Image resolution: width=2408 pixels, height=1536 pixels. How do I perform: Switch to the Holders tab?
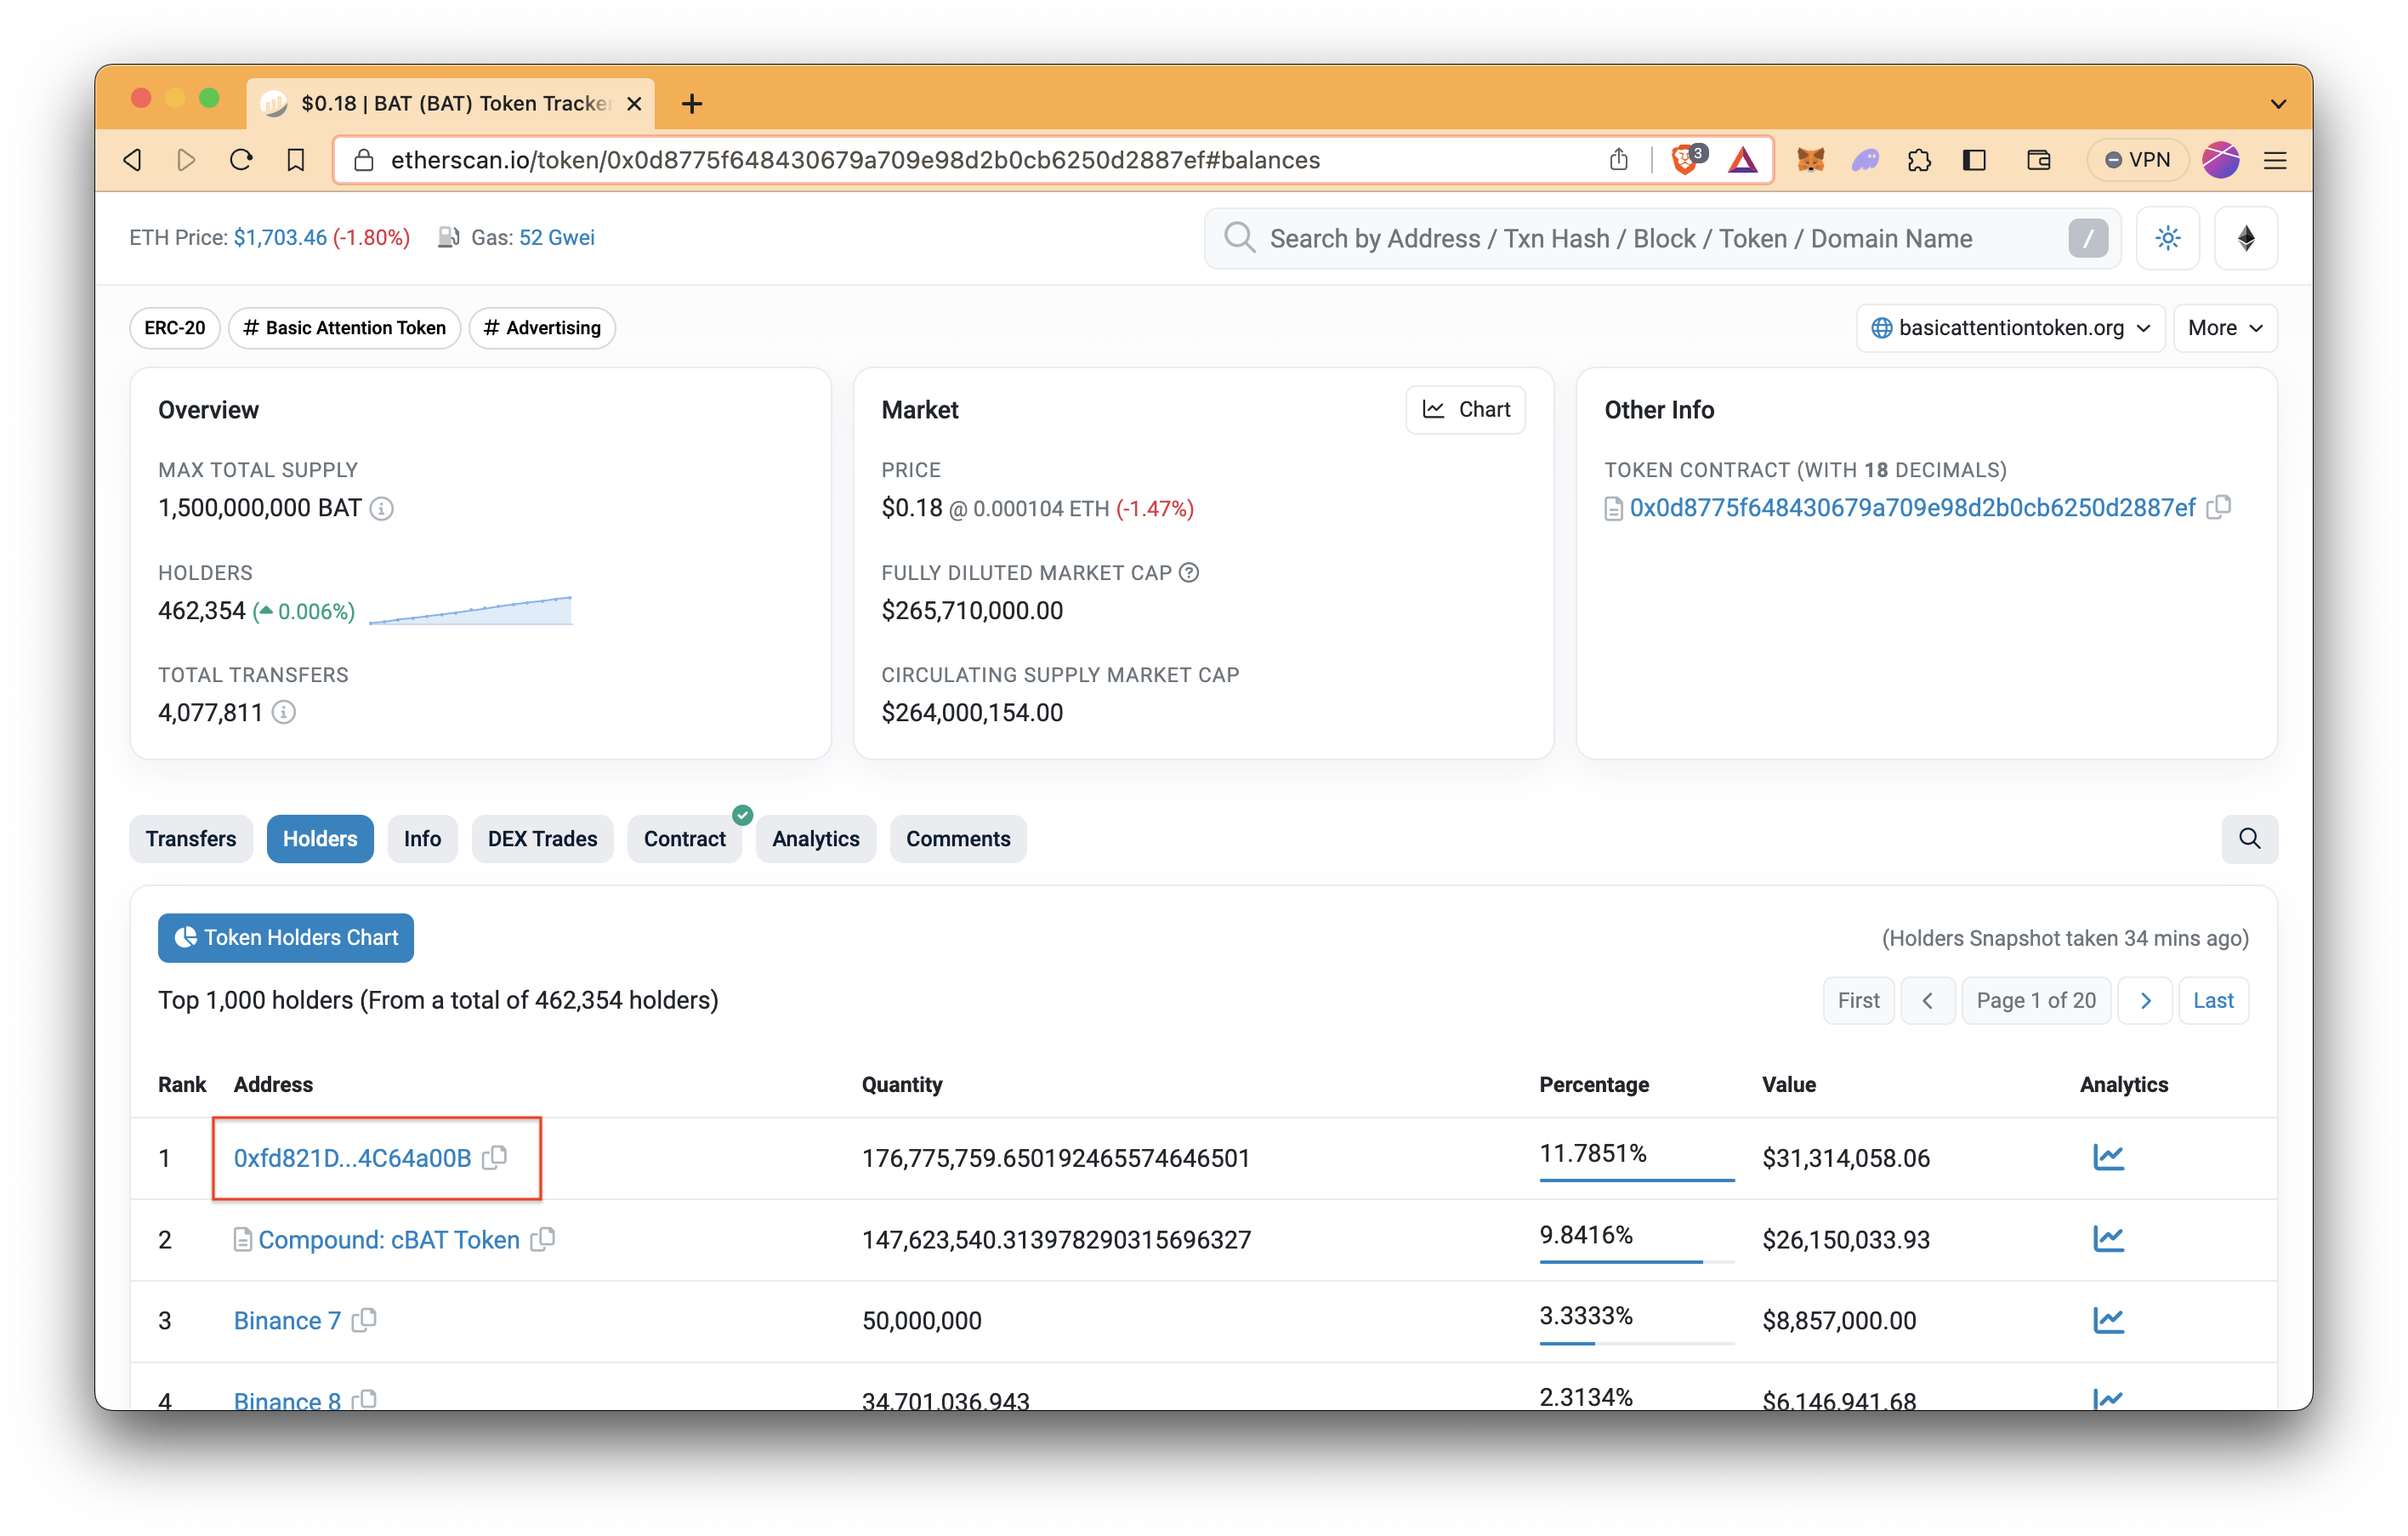pos(319,838)
